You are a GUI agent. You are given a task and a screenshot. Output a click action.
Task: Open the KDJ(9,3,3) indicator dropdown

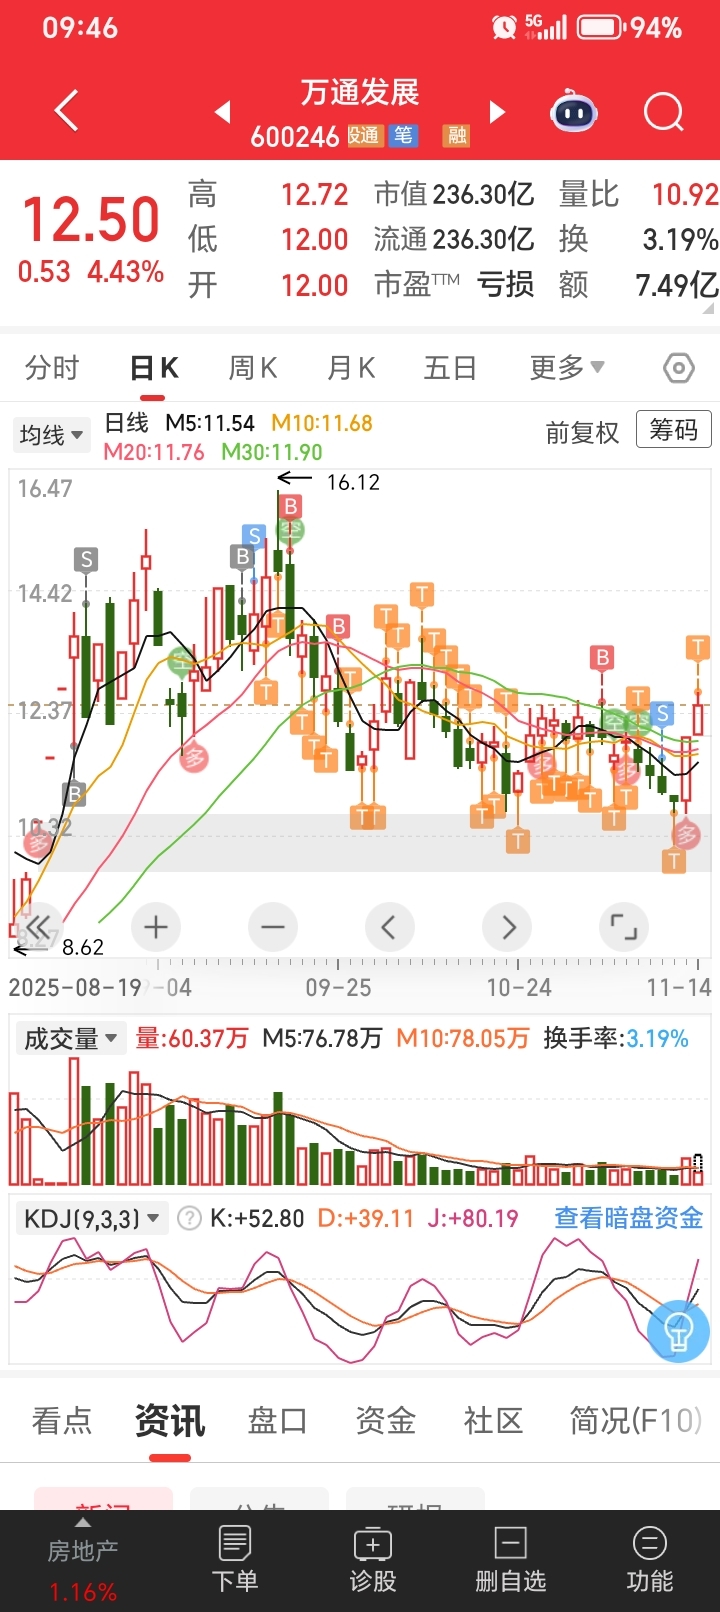pyautogui.click(x=91, y=1218)
